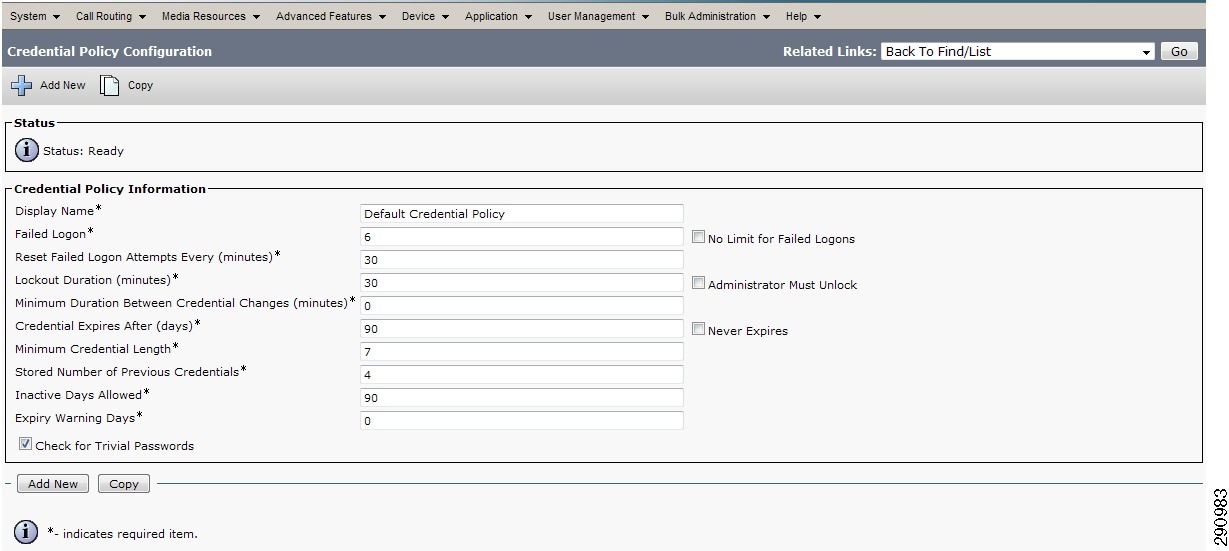Check Administrator Must Unlock option
Viewport: 1229px width, 551px height.
pyautogui.click(x=699, y=283)
